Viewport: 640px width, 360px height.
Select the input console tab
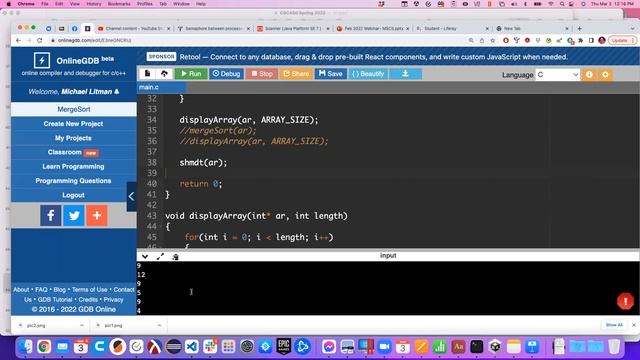point(388,256)
